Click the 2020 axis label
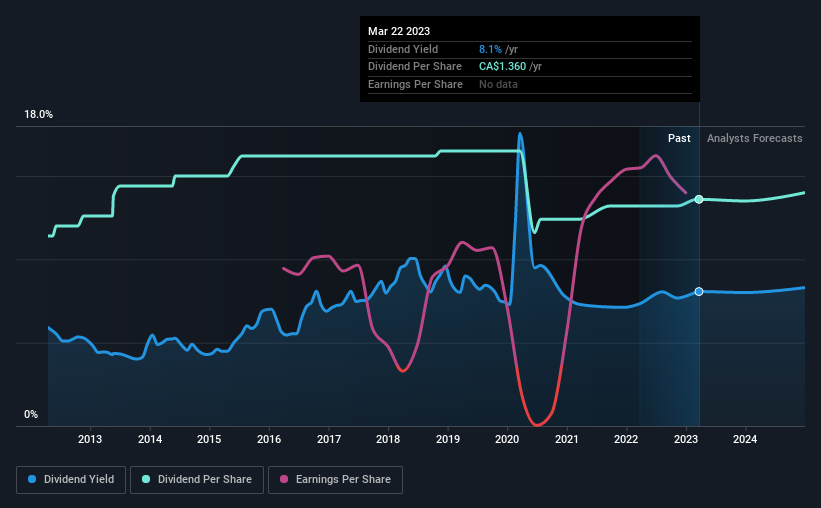Viewport: 821px width, 508px height. click(x=507, y=439)
